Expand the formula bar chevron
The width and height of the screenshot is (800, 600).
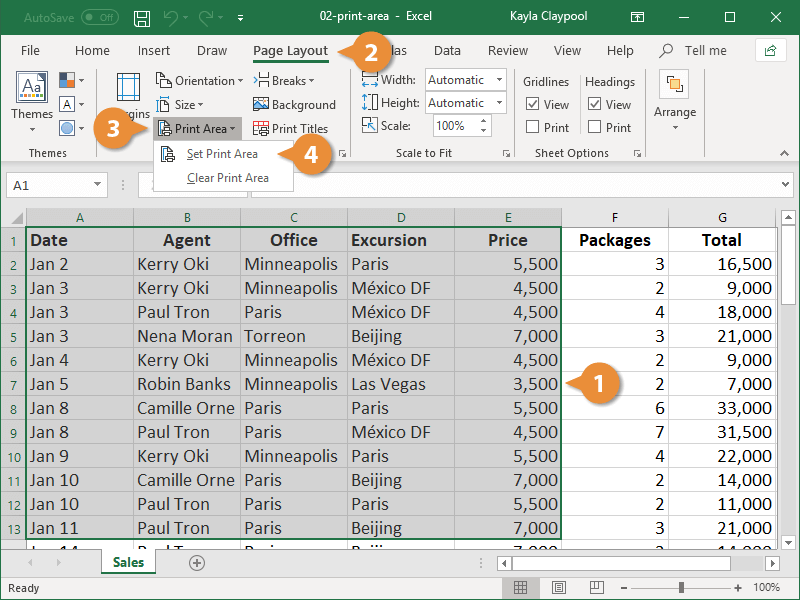click(x=785, y=185)
